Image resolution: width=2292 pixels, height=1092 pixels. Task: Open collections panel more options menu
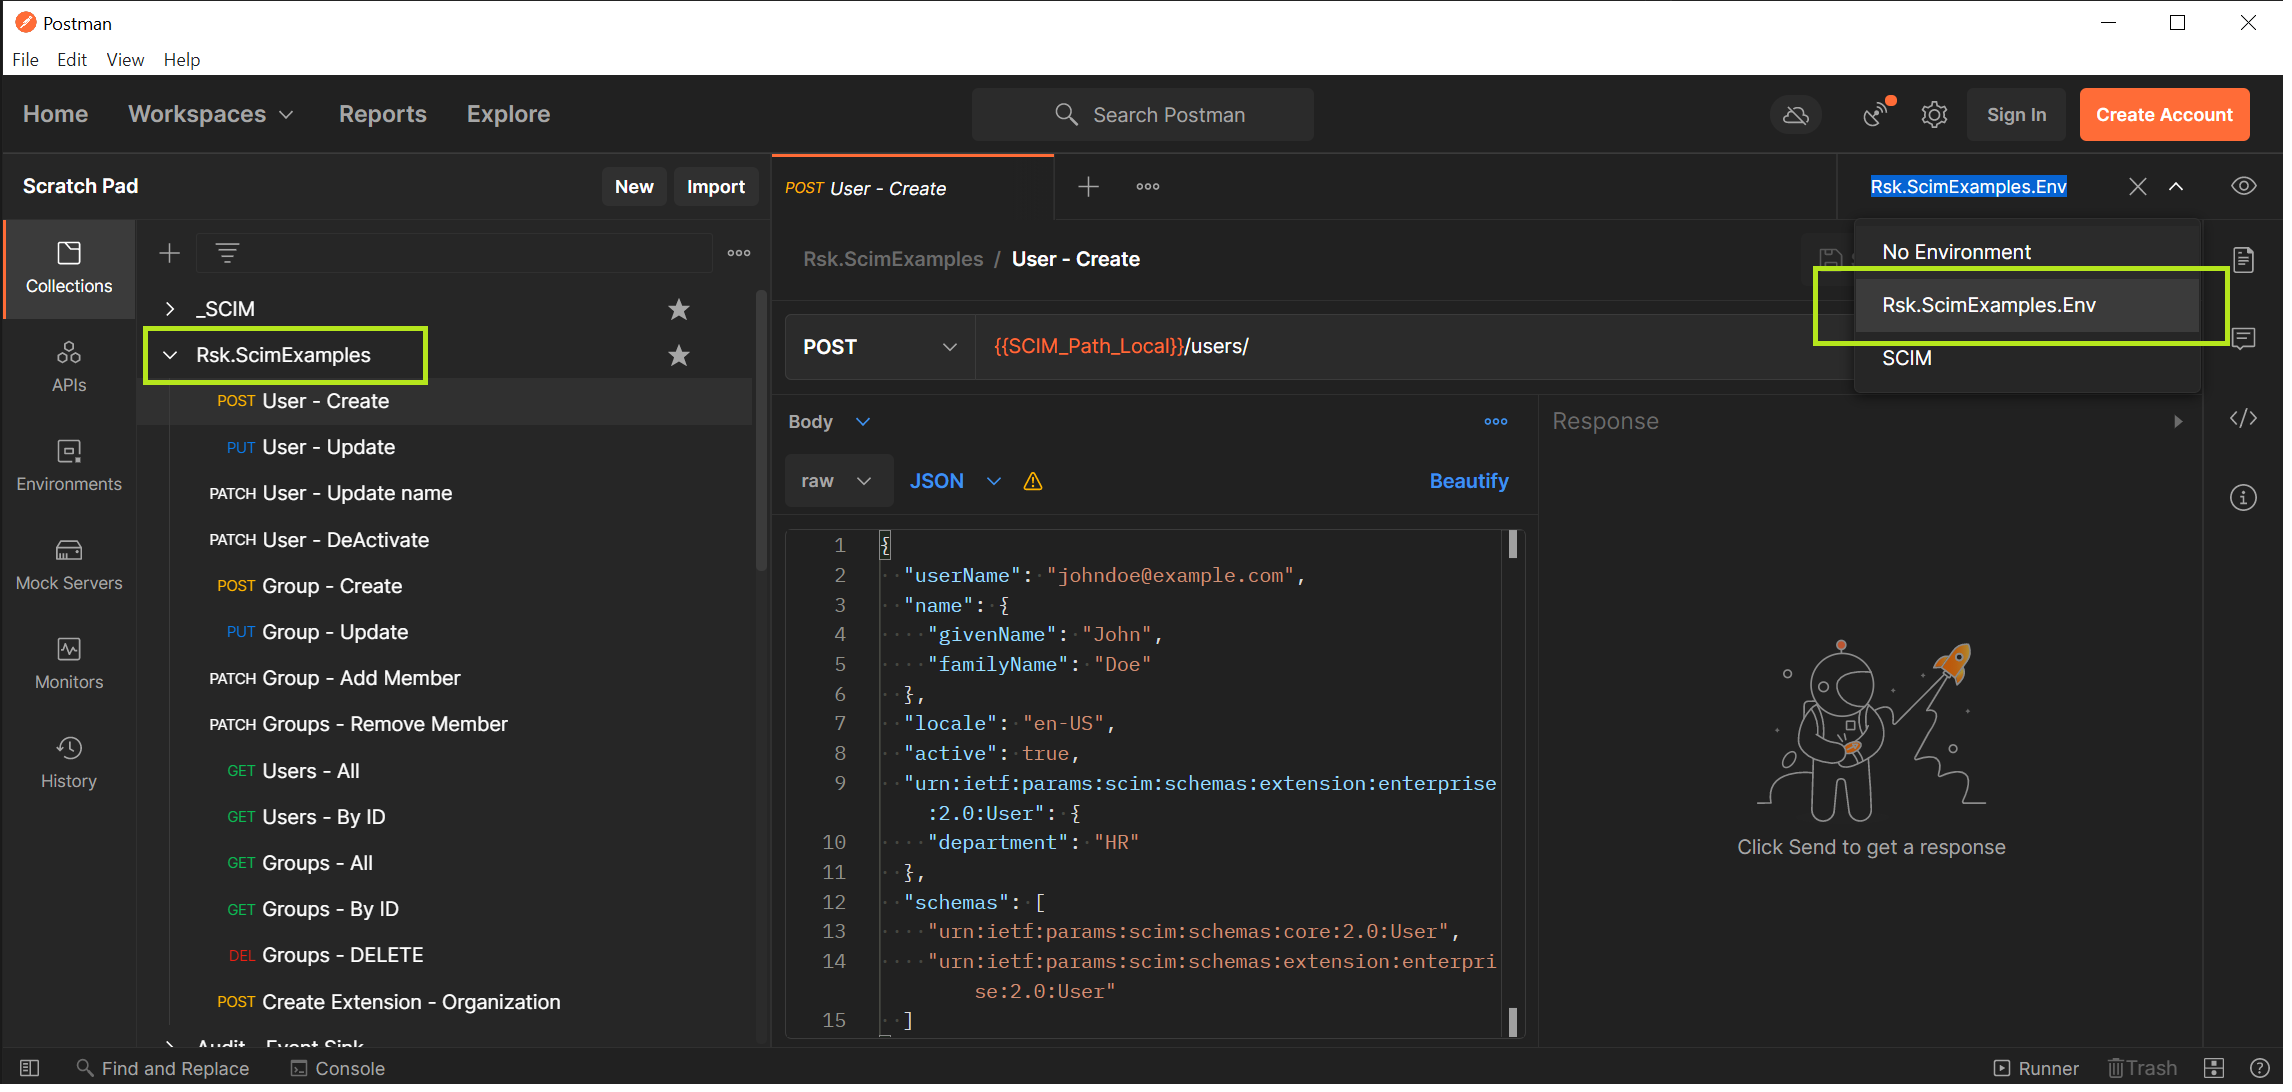click(739, 253)
